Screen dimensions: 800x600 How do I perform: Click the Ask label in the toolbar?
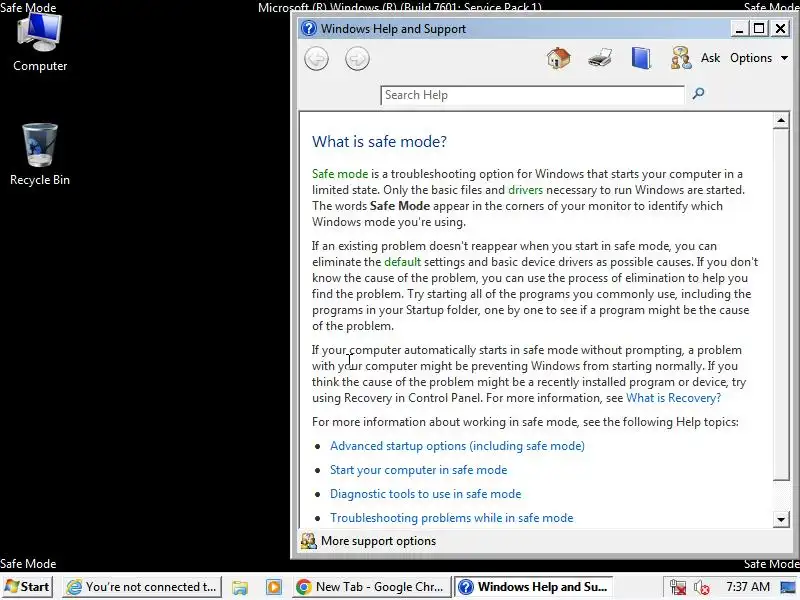coord(710,58)
